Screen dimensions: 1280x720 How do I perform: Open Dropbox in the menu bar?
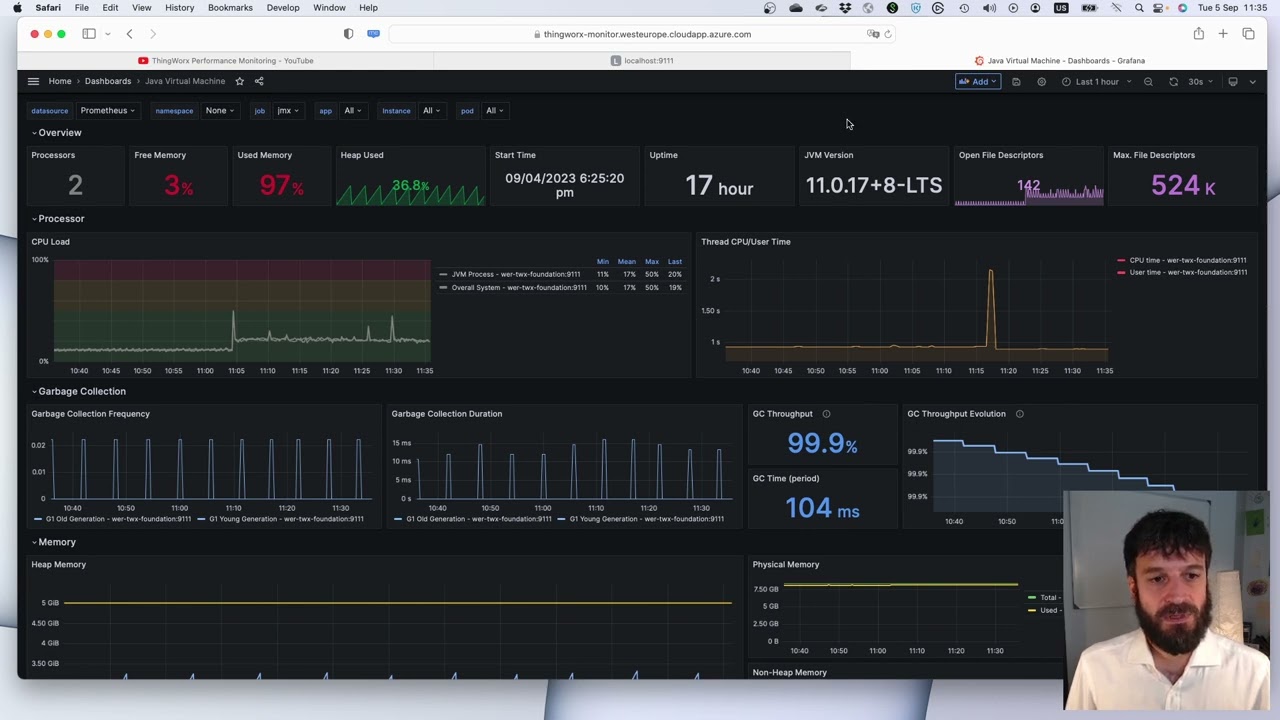[x=845, y=8]
